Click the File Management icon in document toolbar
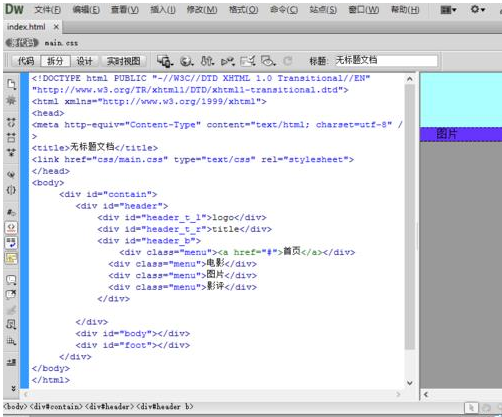 pyautogui.click(x=207, y=61)
